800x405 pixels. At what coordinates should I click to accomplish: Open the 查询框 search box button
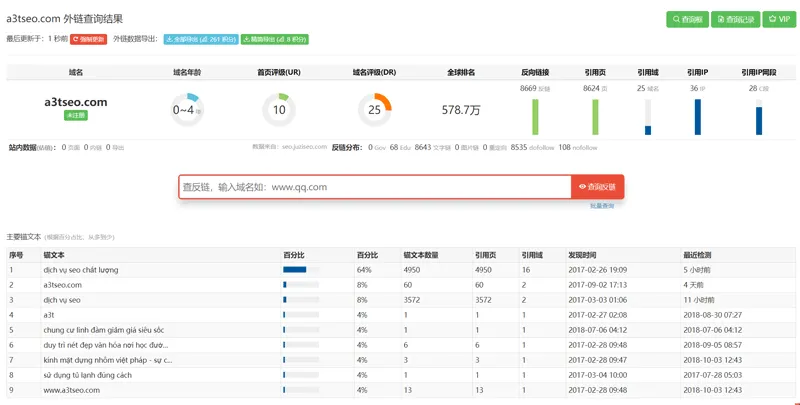tap(687, 19)
